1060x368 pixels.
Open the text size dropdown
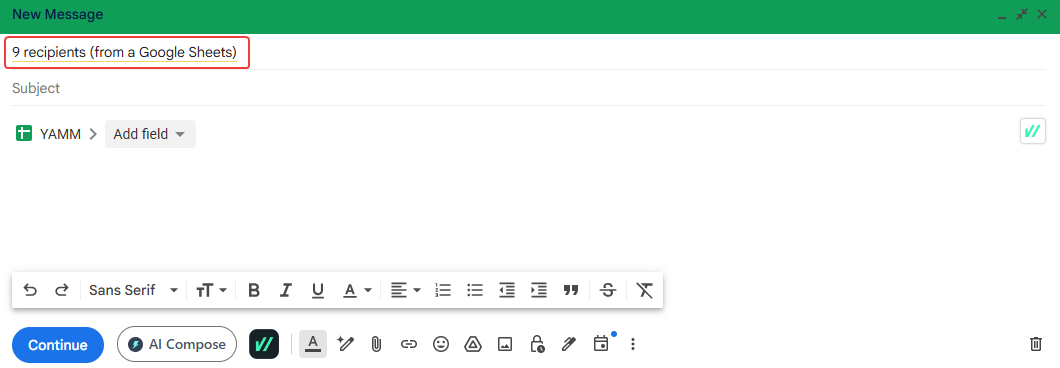tap(211, 290)
